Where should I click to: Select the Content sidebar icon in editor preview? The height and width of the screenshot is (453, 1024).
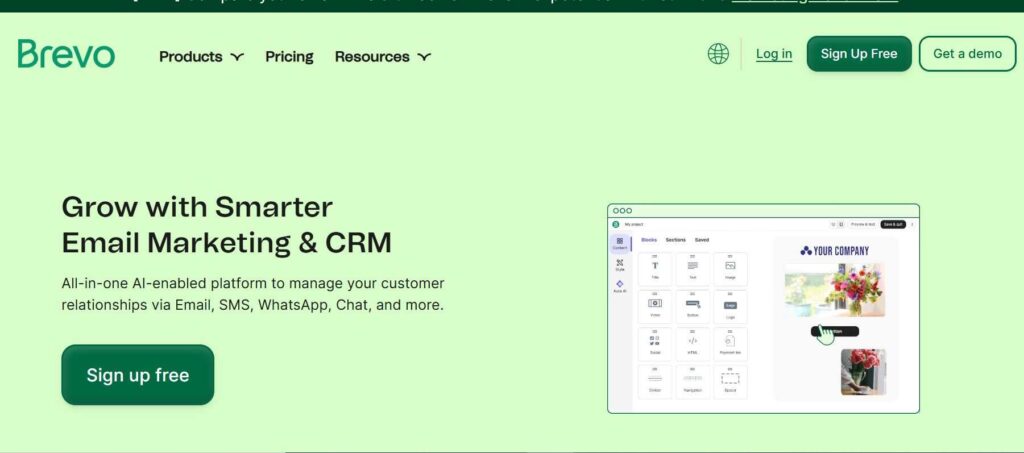[x=620, y=243]
